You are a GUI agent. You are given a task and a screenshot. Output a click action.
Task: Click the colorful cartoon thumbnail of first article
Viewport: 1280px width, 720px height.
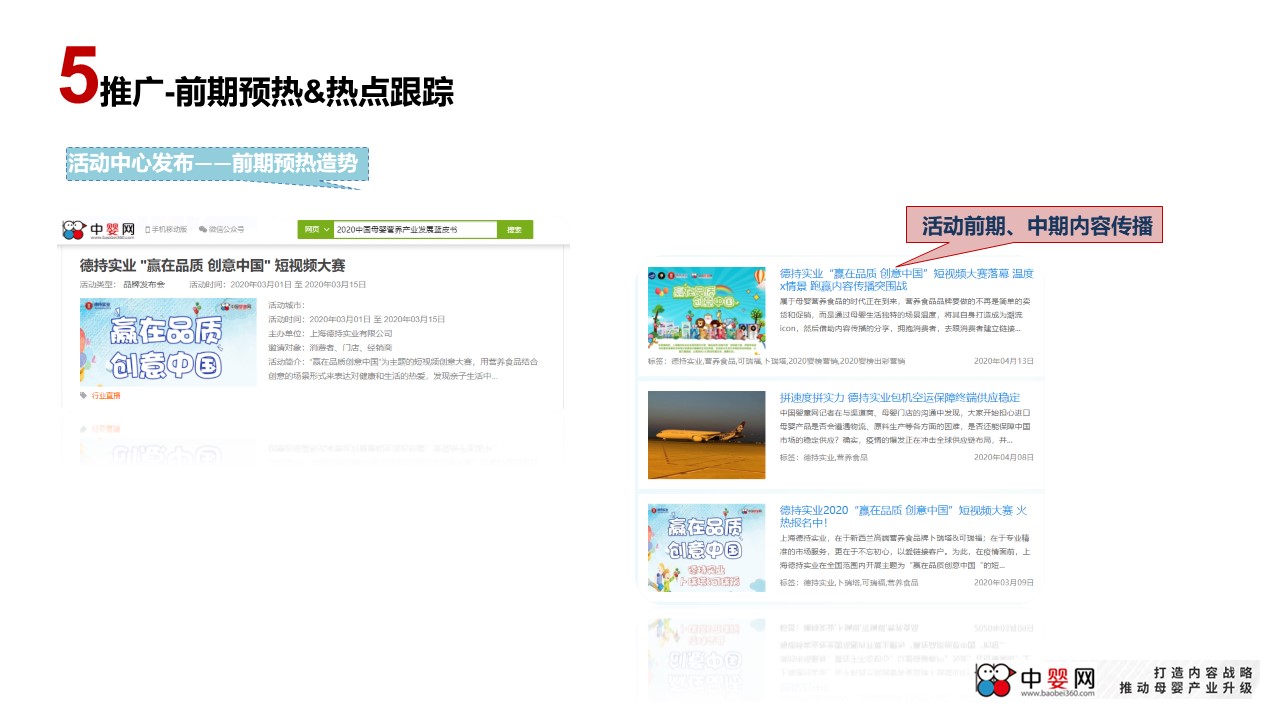706,310
